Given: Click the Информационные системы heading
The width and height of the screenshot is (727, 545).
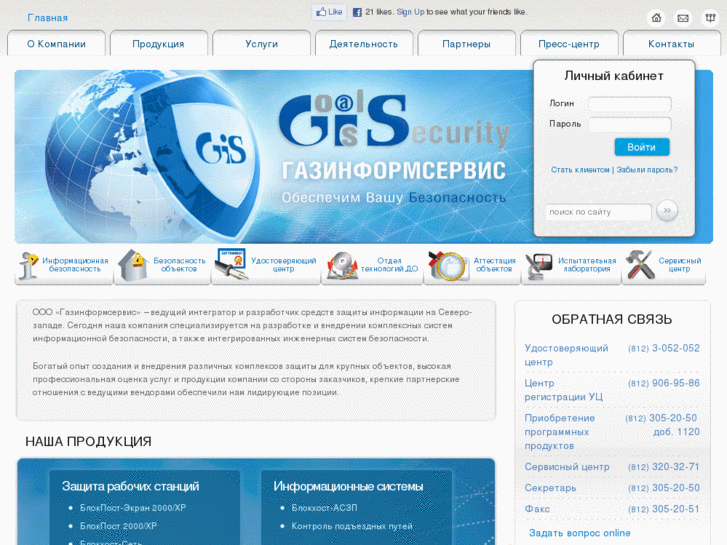Looking at the screenshot, I should 348,486.
